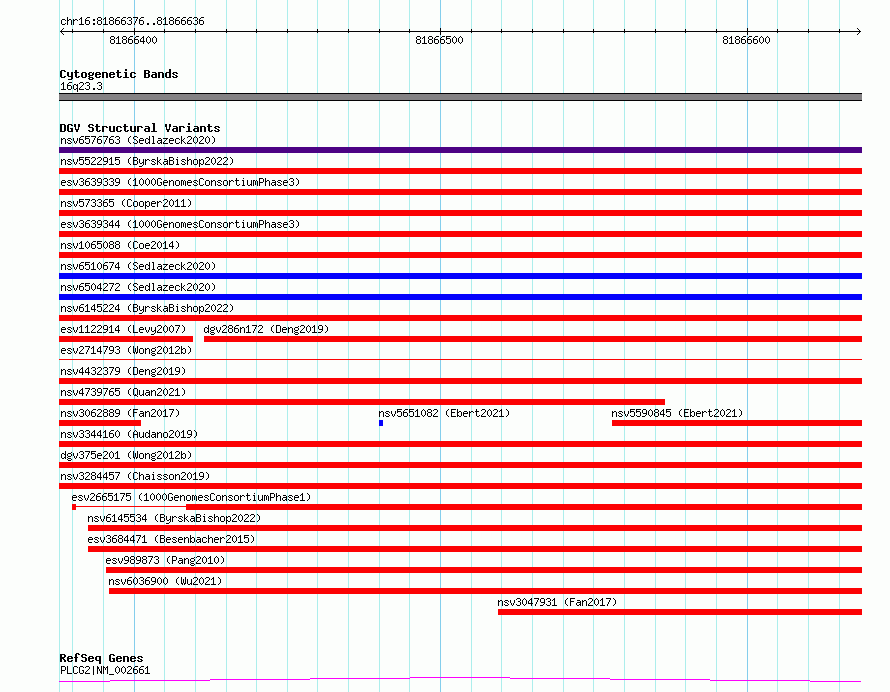Open nsv6510674 (Sedlazeck2020) label
This screenshot has height=692, width=890.
click(x=138, y=266)
